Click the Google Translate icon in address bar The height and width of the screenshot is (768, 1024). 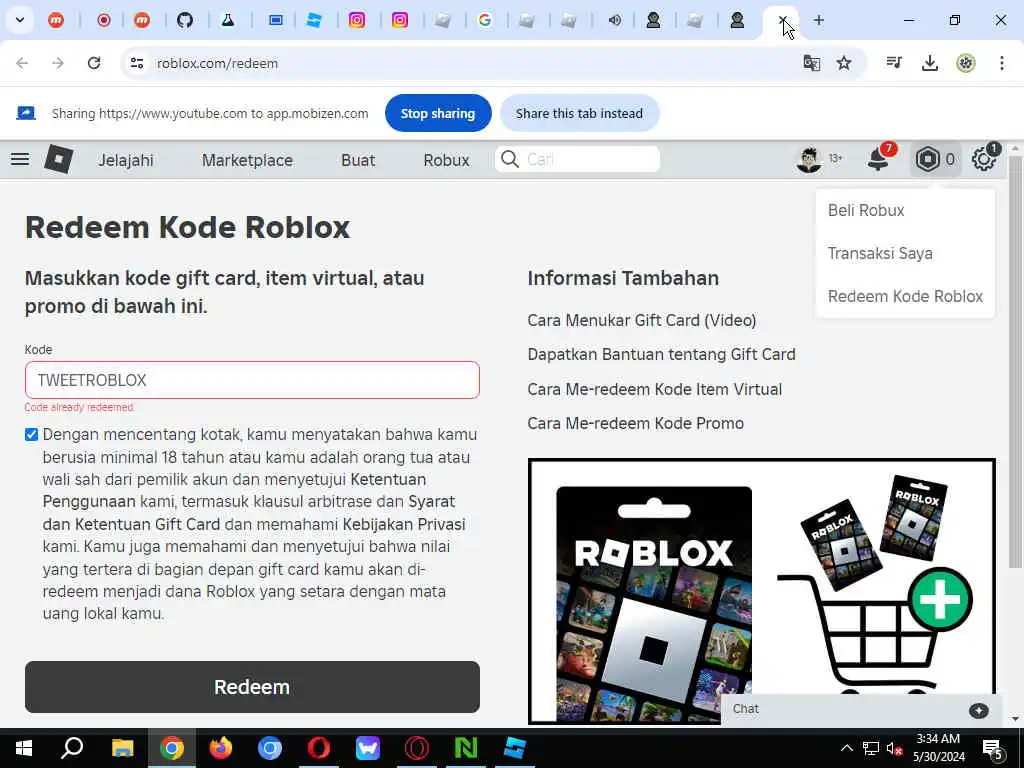point(812,63)
